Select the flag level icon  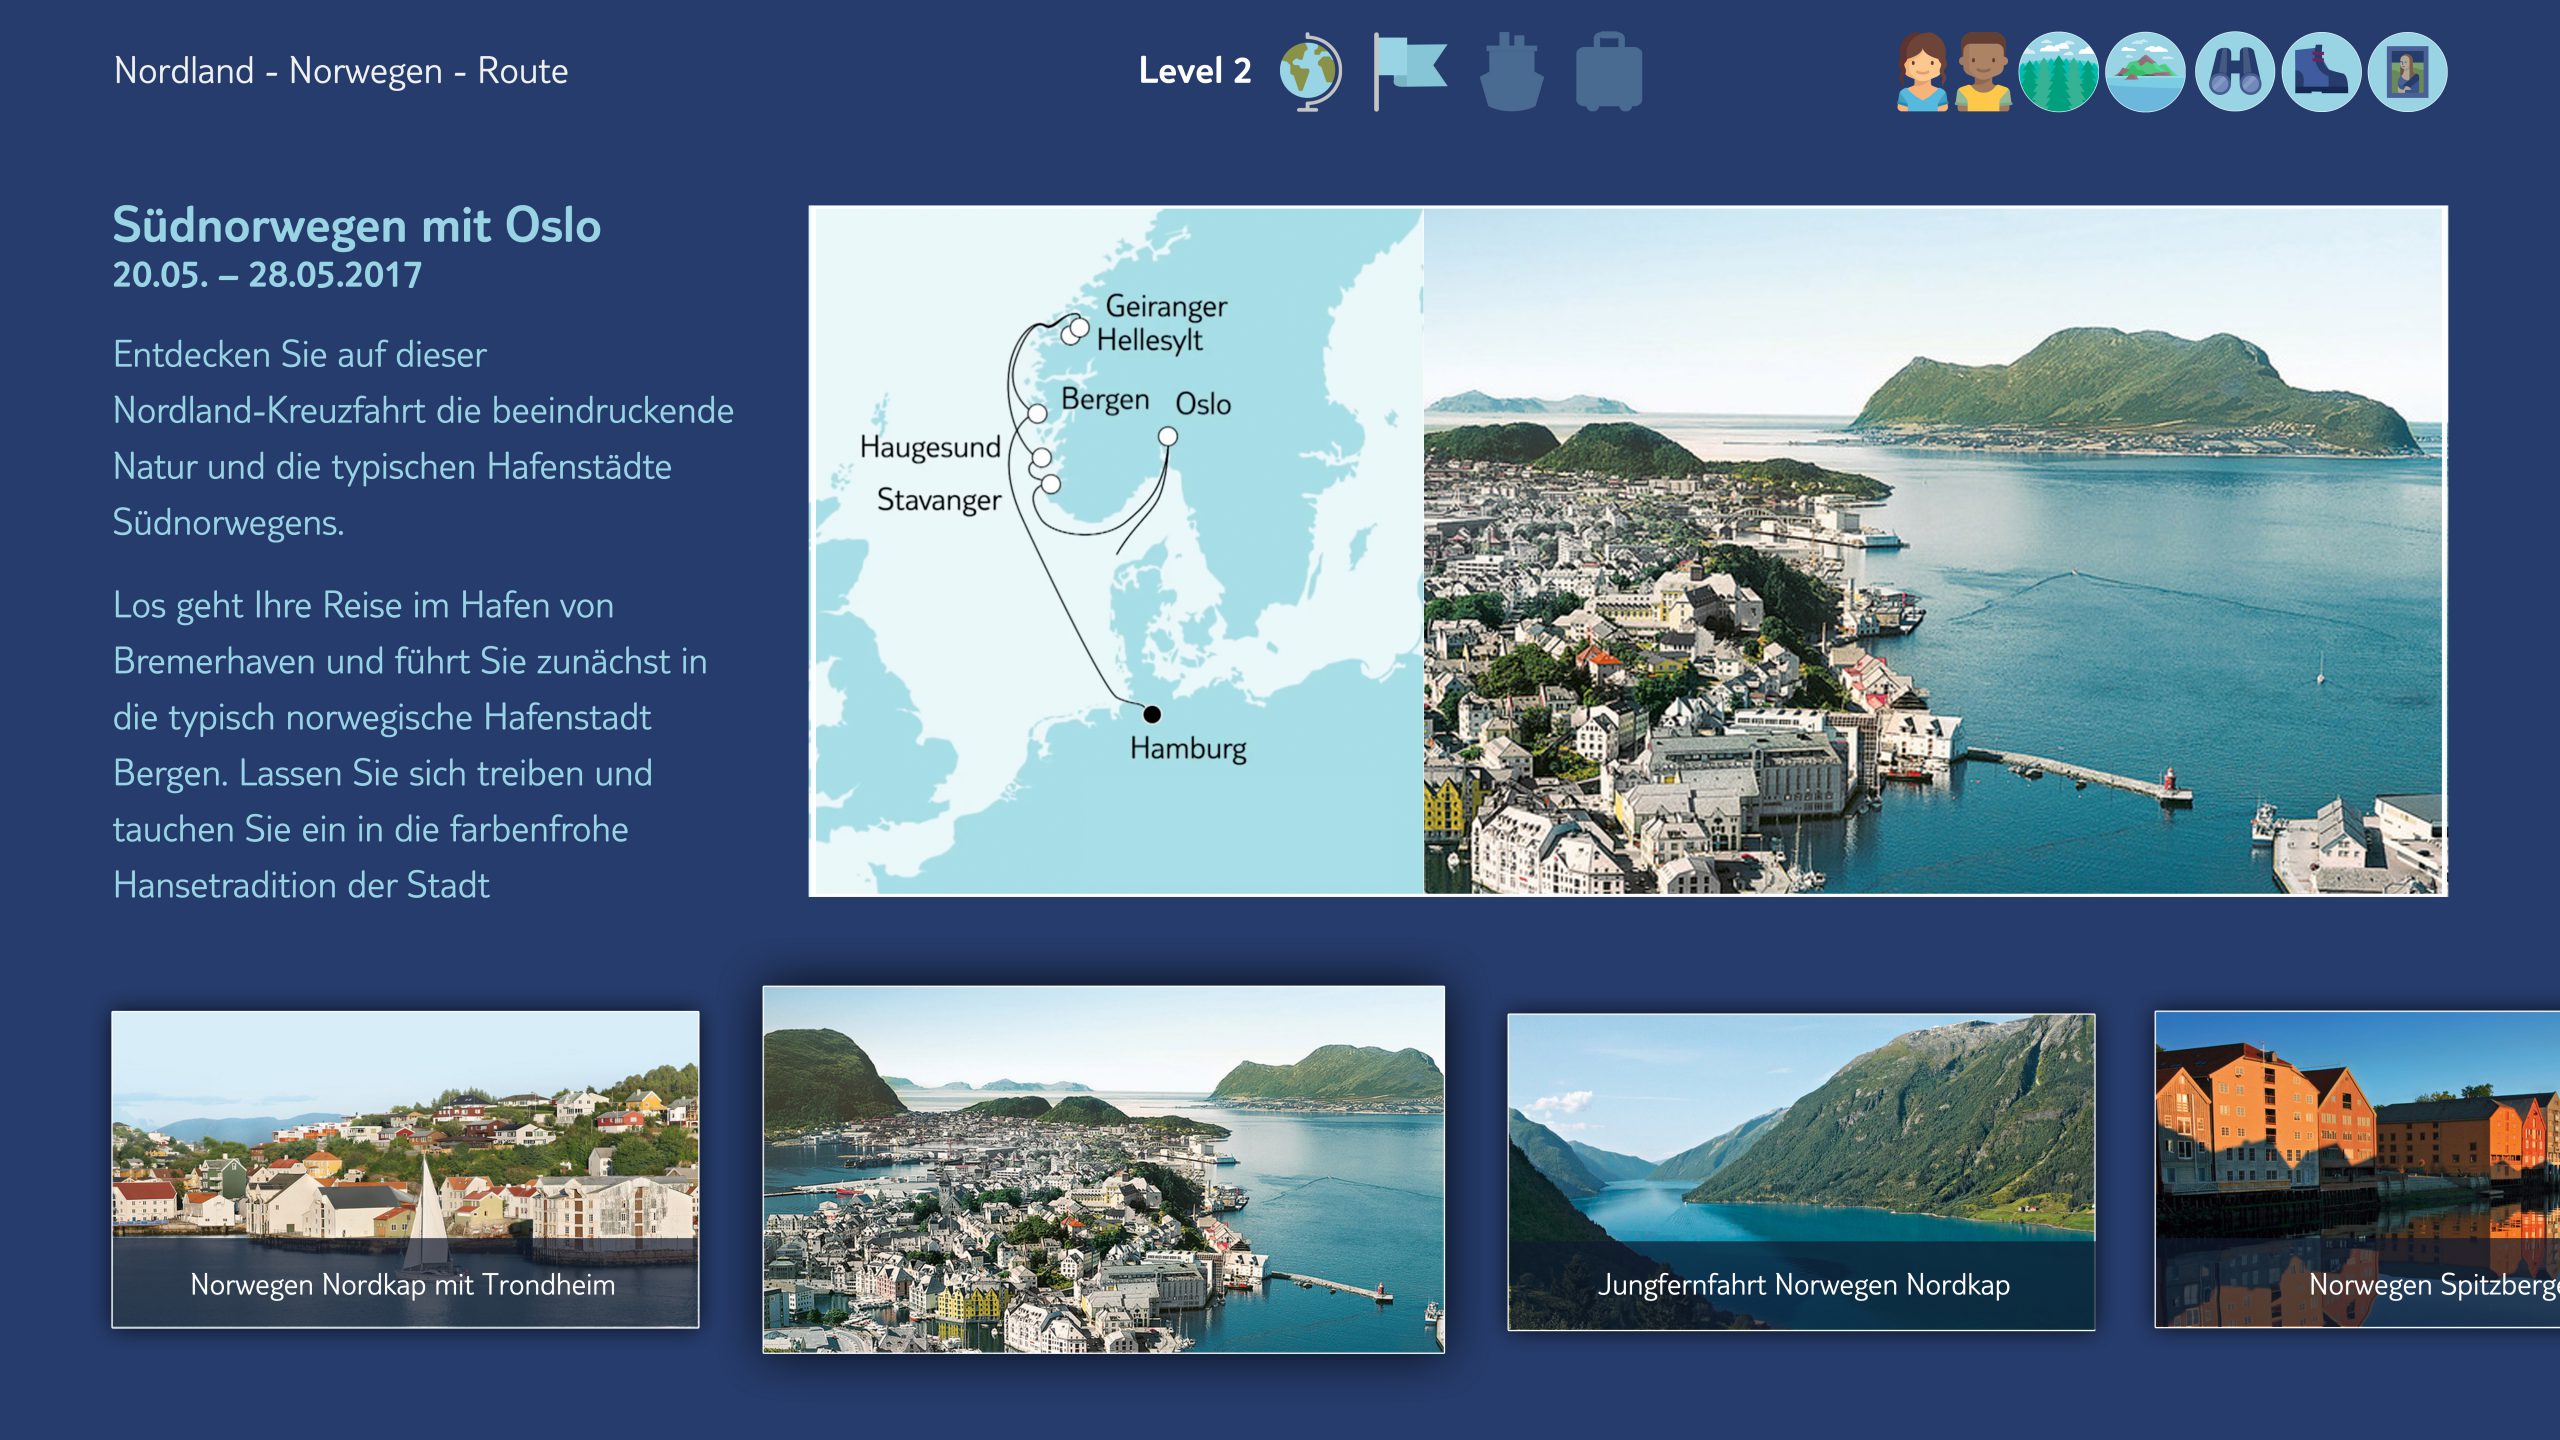(x=1410, y=72)
